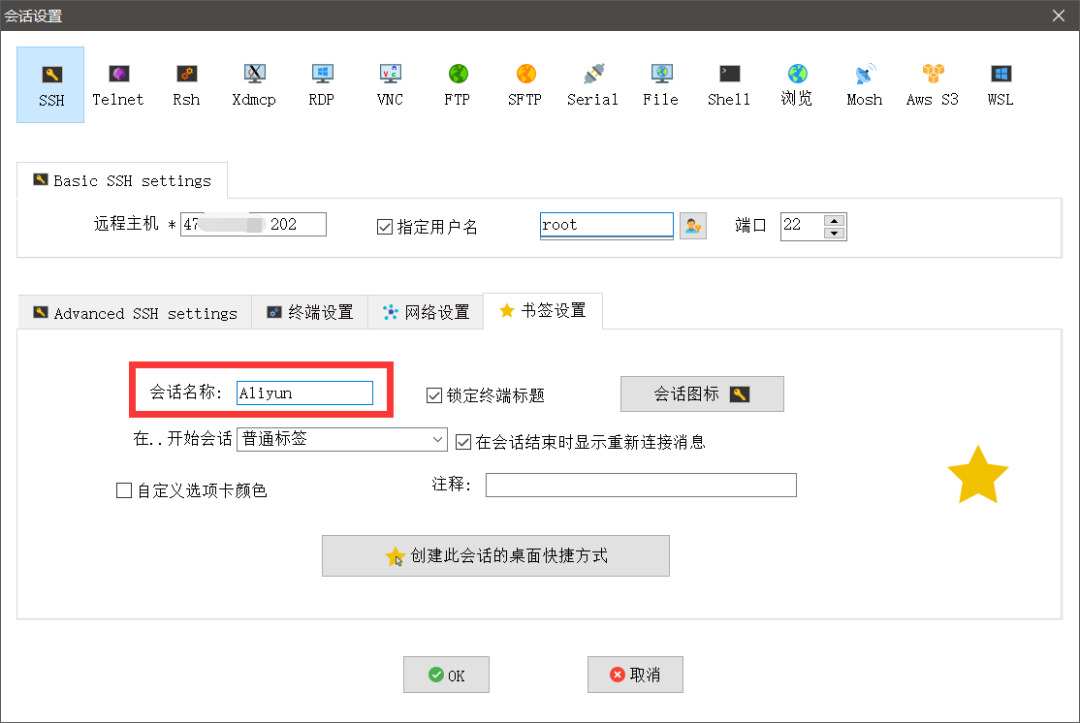Click inside the 注释 input field
The height and width of the screenshot is (723, 1080).
640,484
